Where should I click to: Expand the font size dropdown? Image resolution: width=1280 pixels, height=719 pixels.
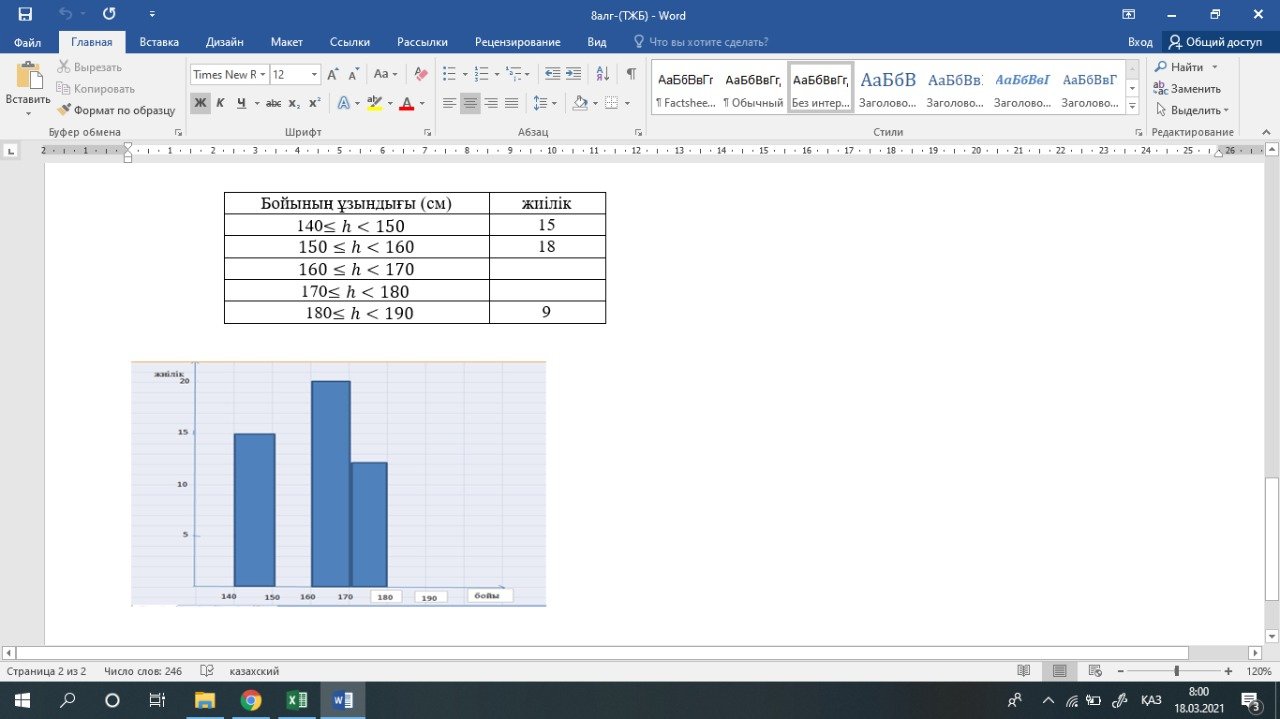(x=314, y=75)
